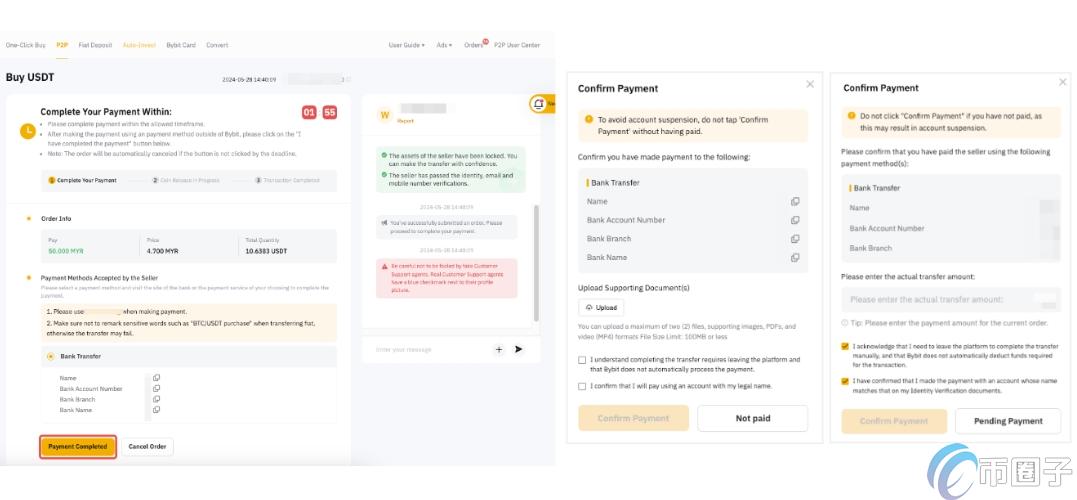Uncheck the 'I acknowledge that I need' checkbox
Image resolution: width=1077 pixels, height=500 pixels.
846,346
